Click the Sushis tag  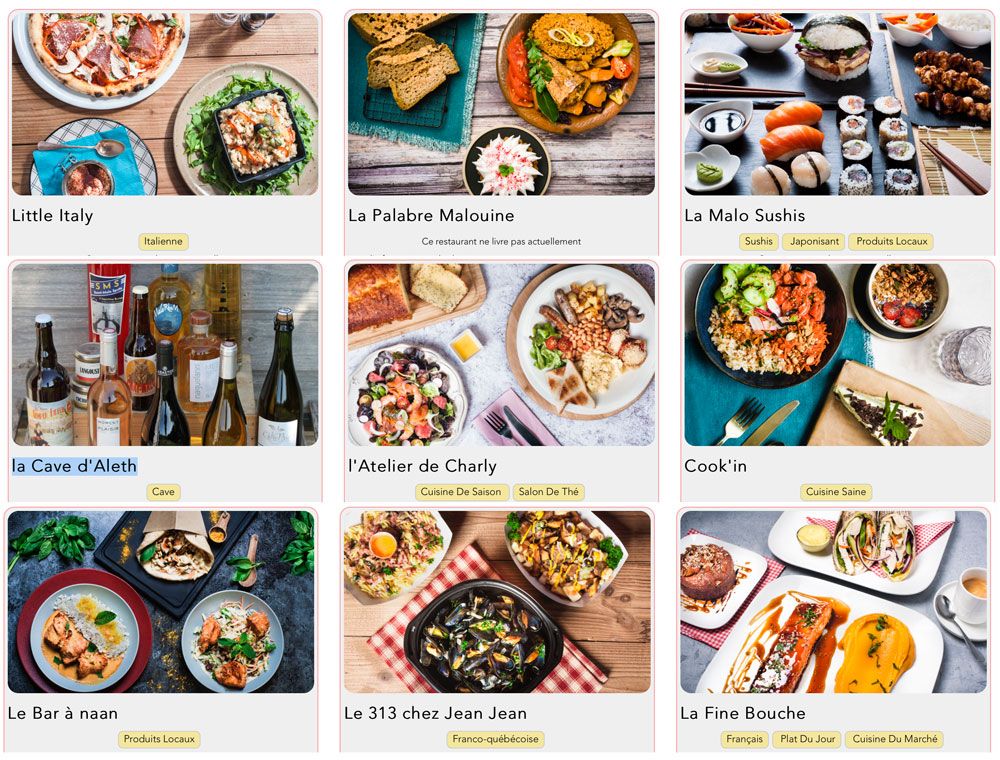click(x=759, y=242)
